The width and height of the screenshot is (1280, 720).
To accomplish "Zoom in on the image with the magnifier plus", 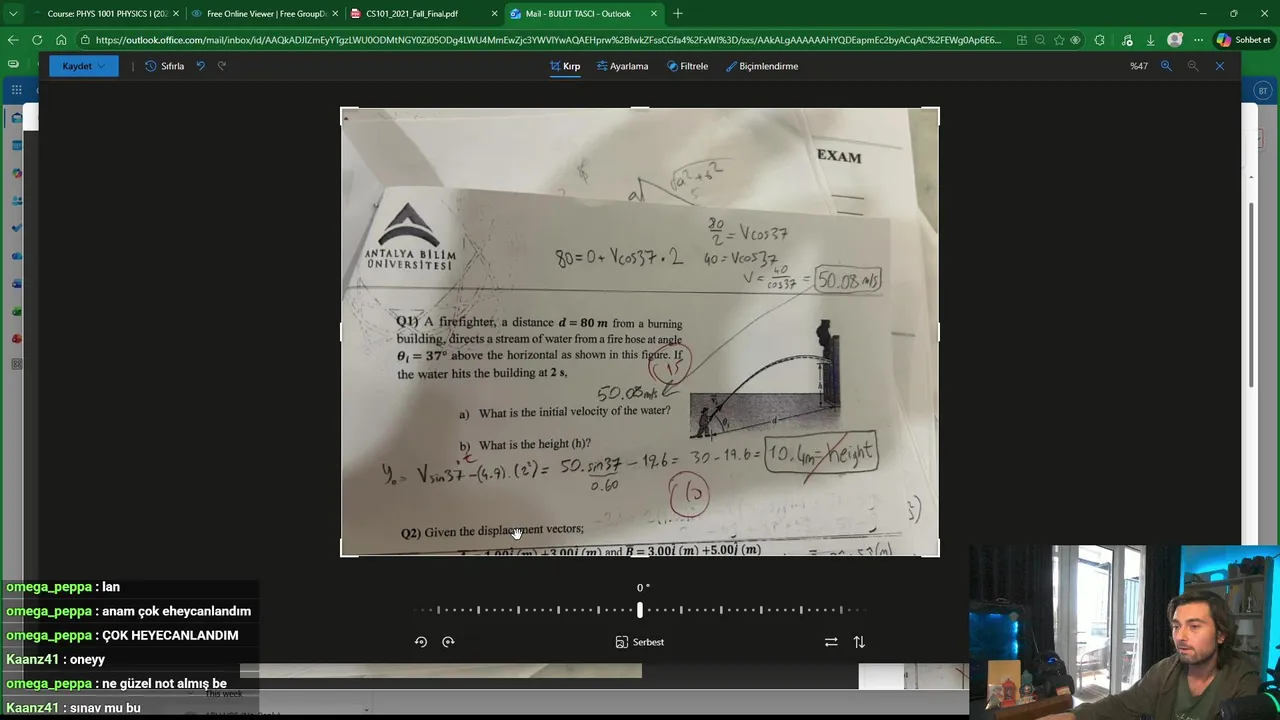I will pyautogui.click(x=1166, y=66).
